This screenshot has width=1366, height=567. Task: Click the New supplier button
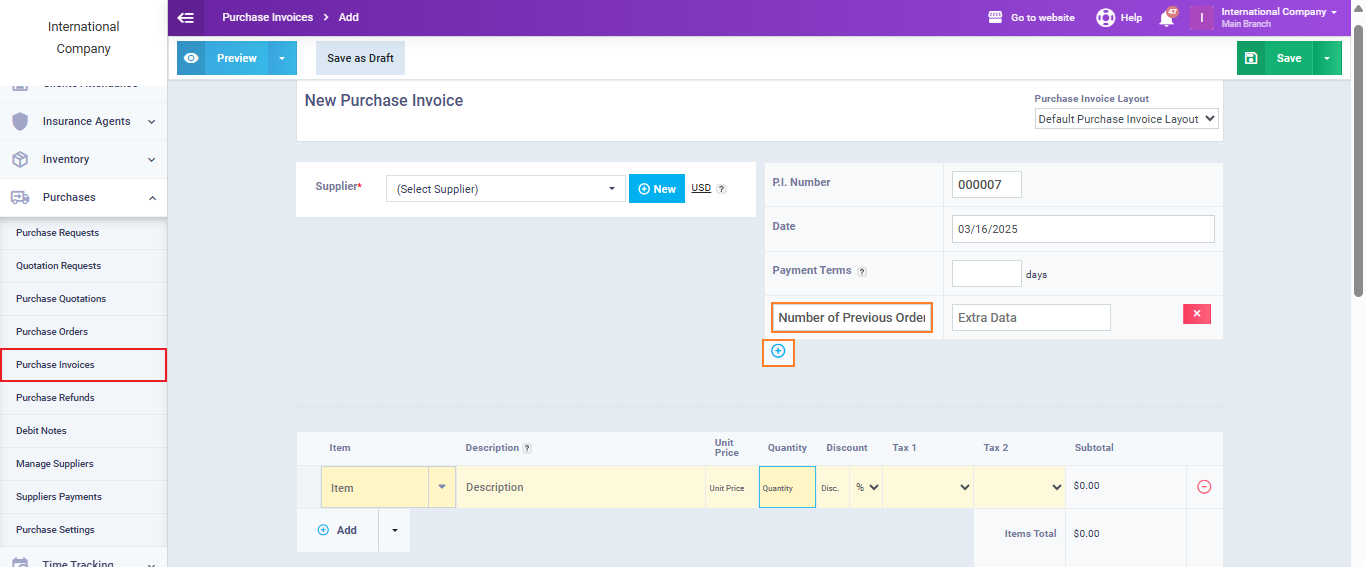pos(657,189)
